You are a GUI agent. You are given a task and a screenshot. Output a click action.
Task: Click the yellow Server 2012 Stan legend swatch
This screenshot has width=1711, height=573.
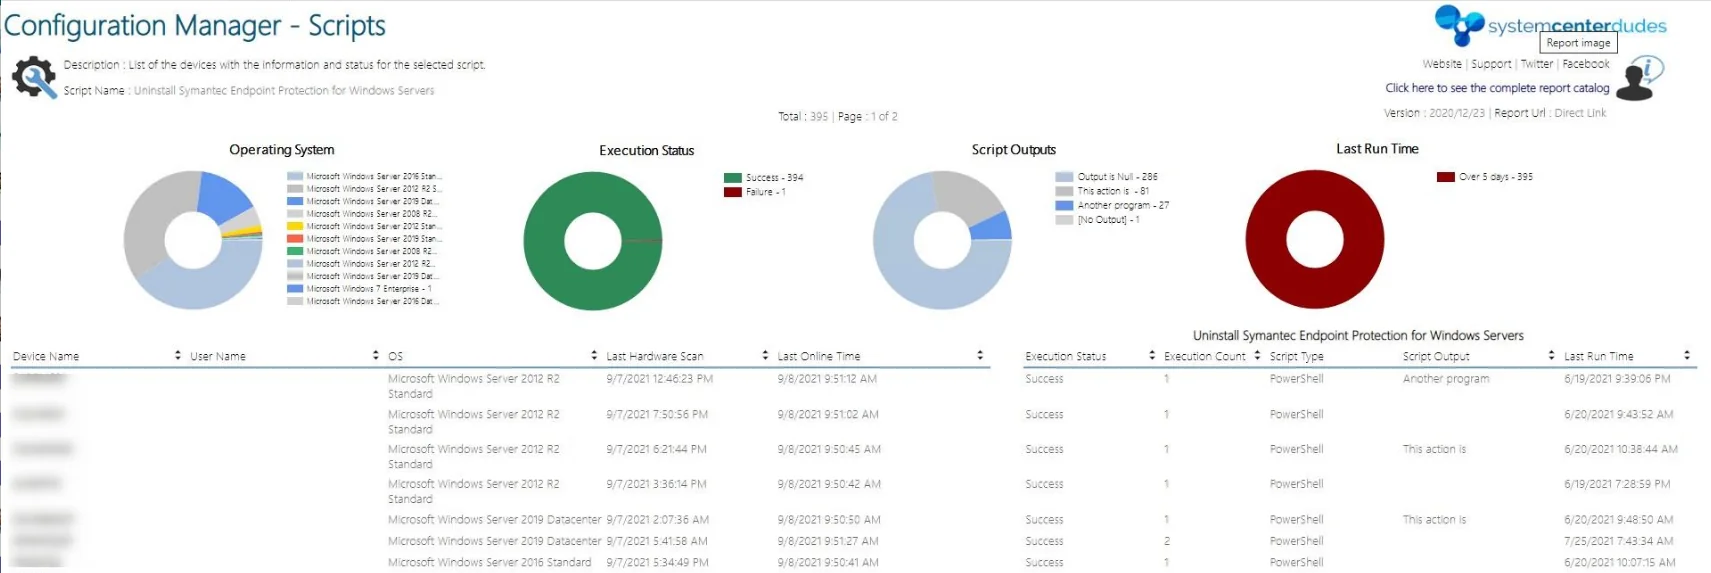coord(295,226)
